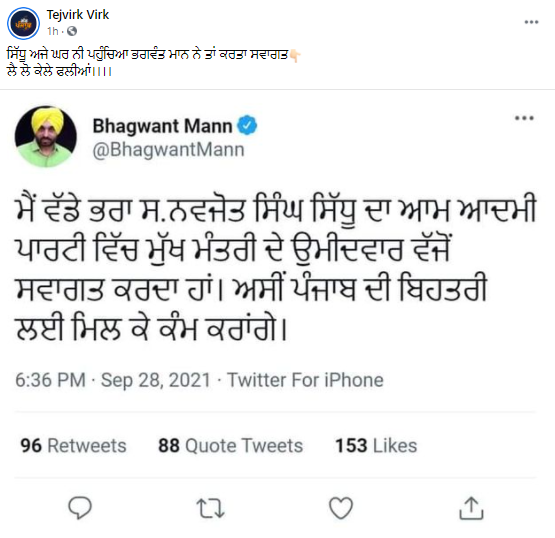Like the tweet with the heart icon
Screen dimensions: 555x538
341,508
